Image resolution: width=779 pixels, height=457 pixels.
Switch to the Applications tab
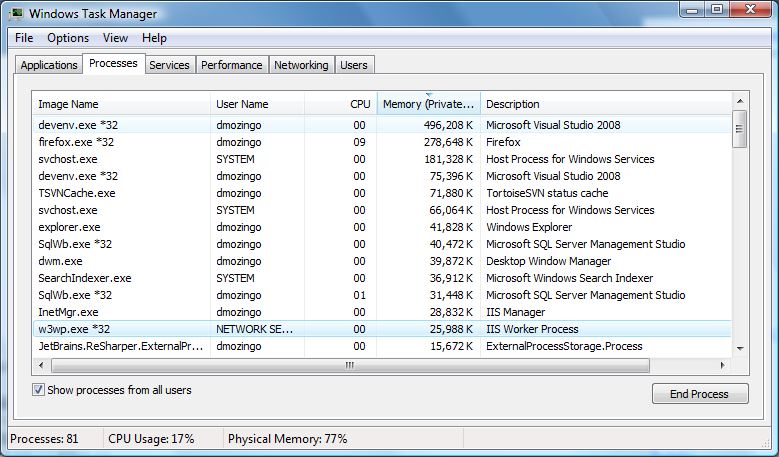49,65
